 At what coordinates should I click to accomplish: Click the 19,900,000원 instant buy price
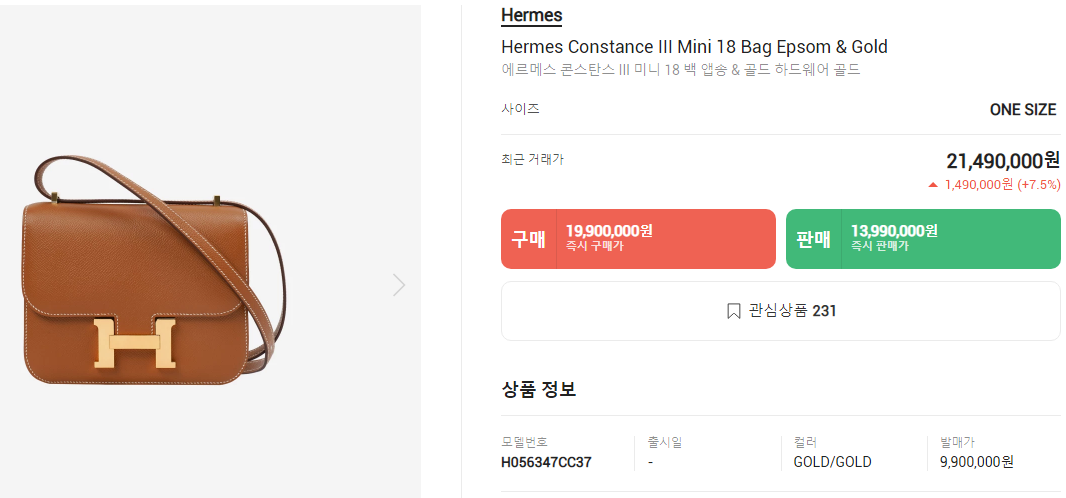click(x=609, y=231)
